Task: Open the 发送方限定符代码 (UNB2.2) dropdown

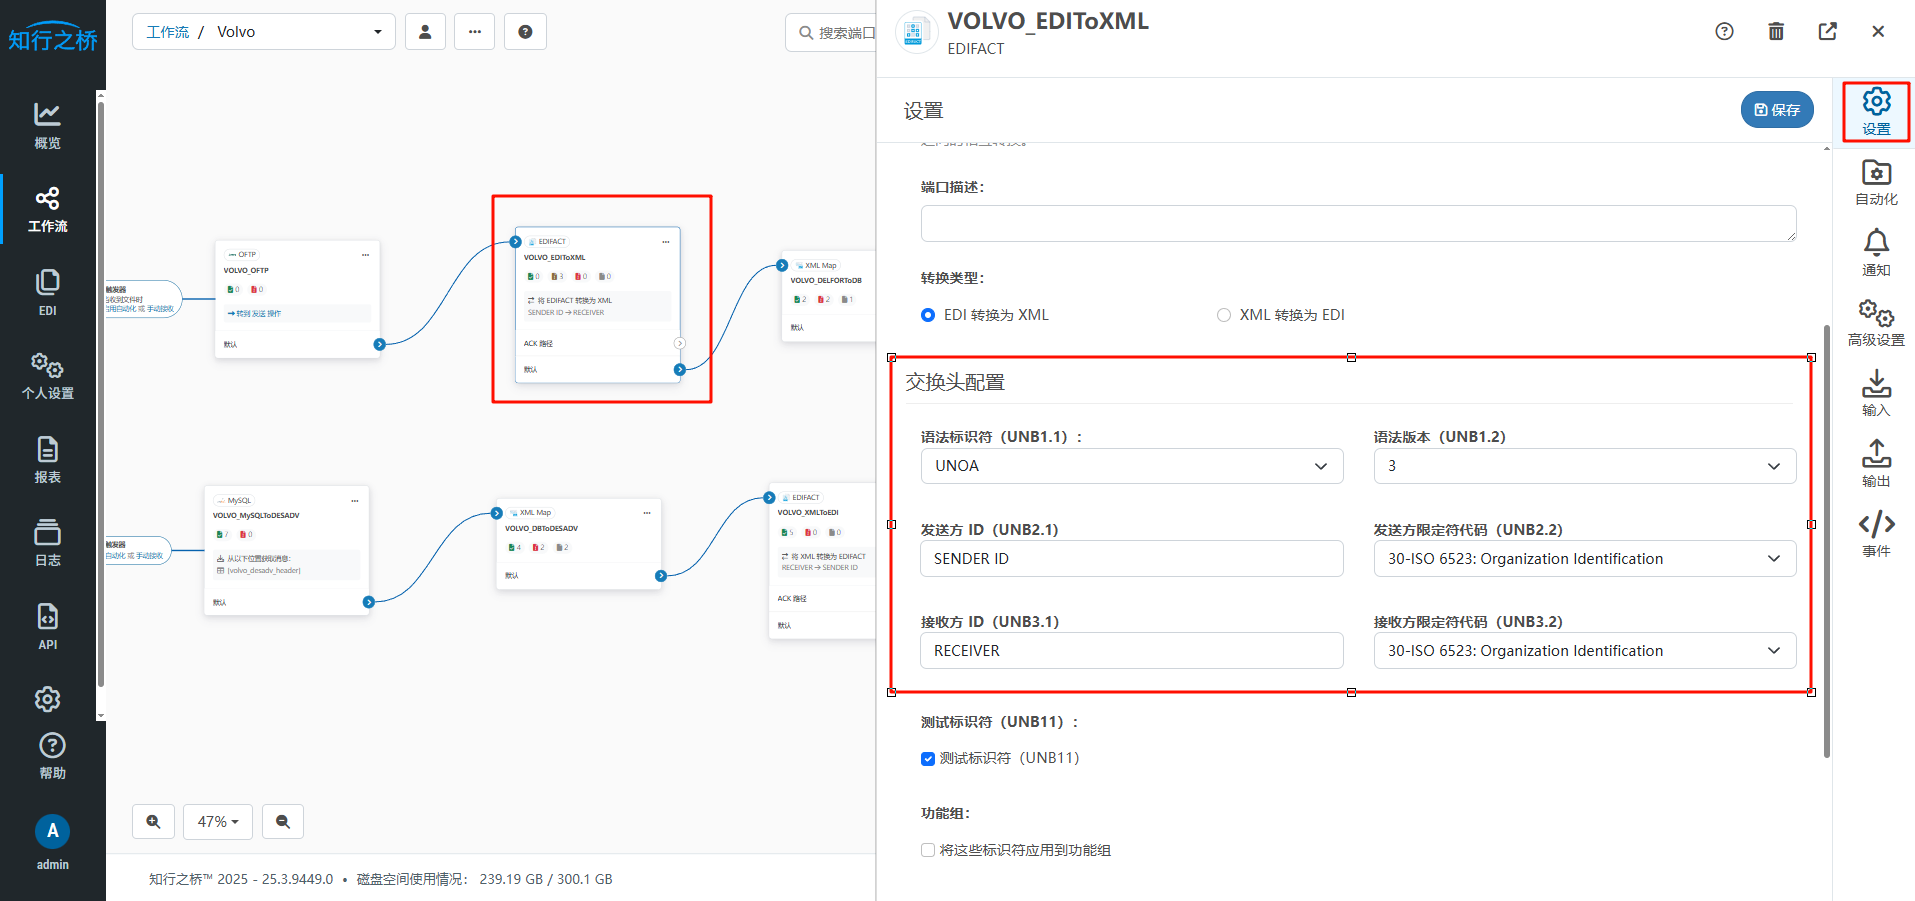Action: click(x=1584, y=559)
